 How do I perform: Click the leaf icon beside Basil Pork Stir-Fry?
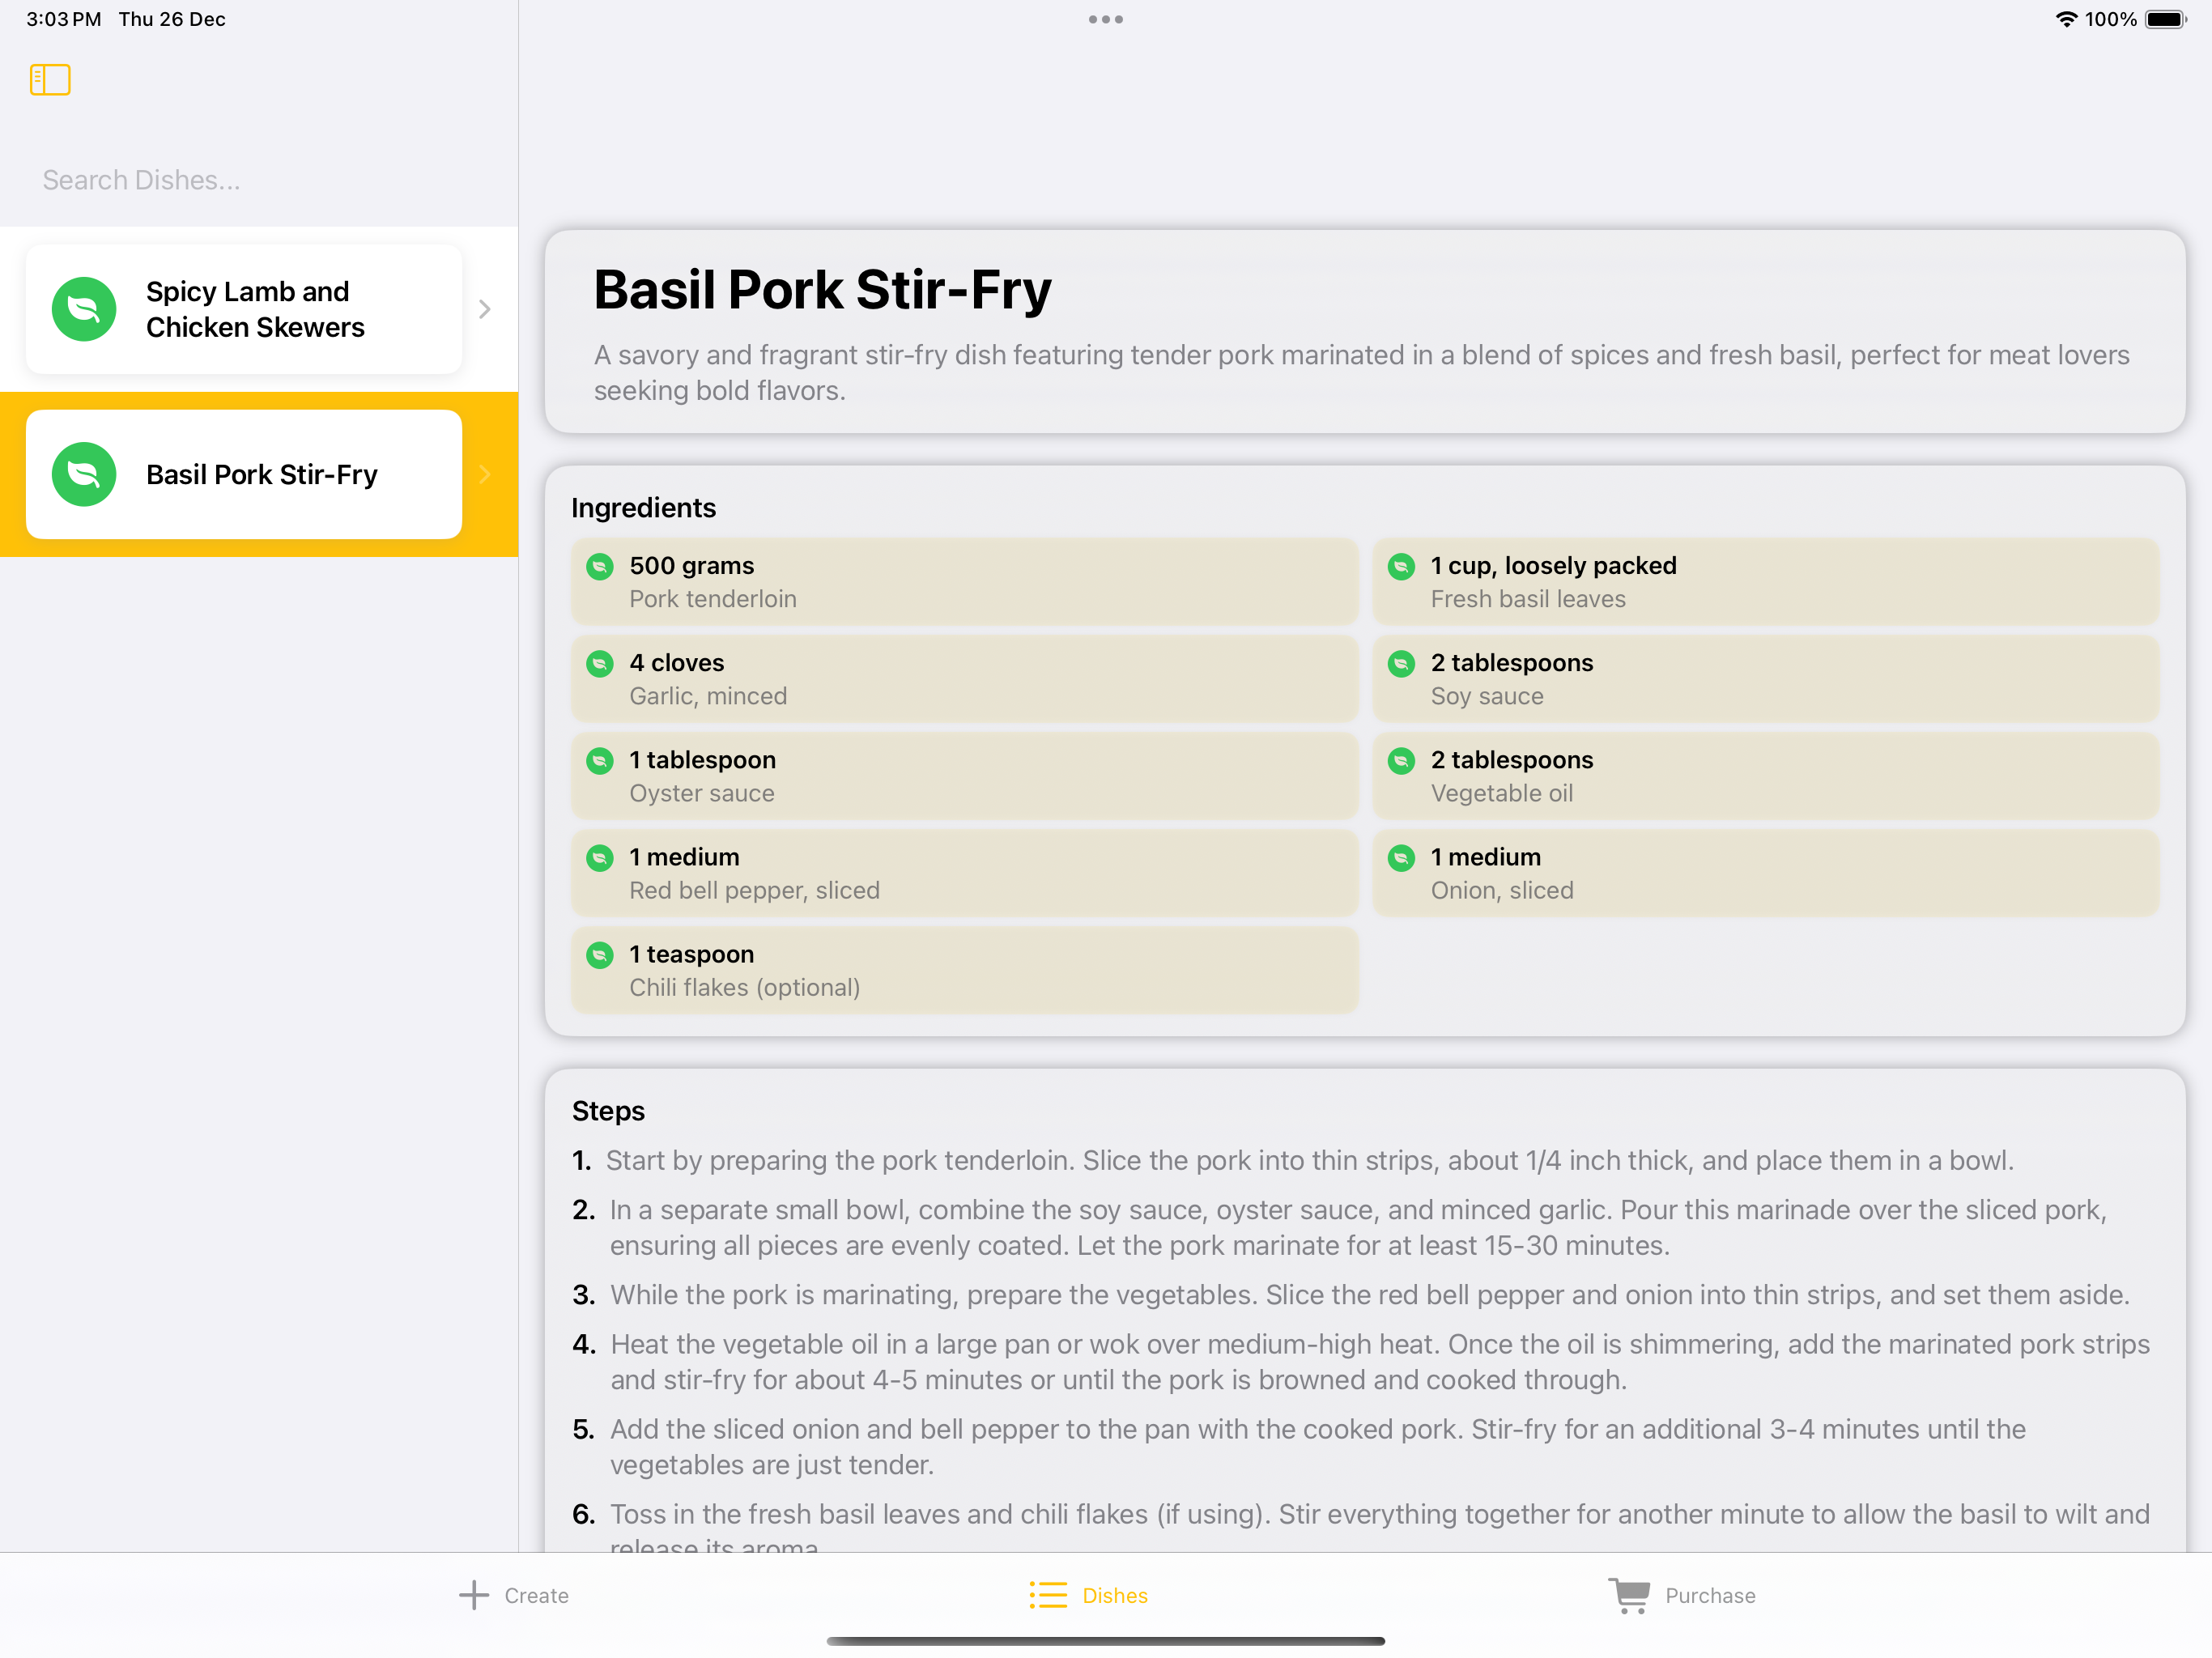(x=84, y=474)
